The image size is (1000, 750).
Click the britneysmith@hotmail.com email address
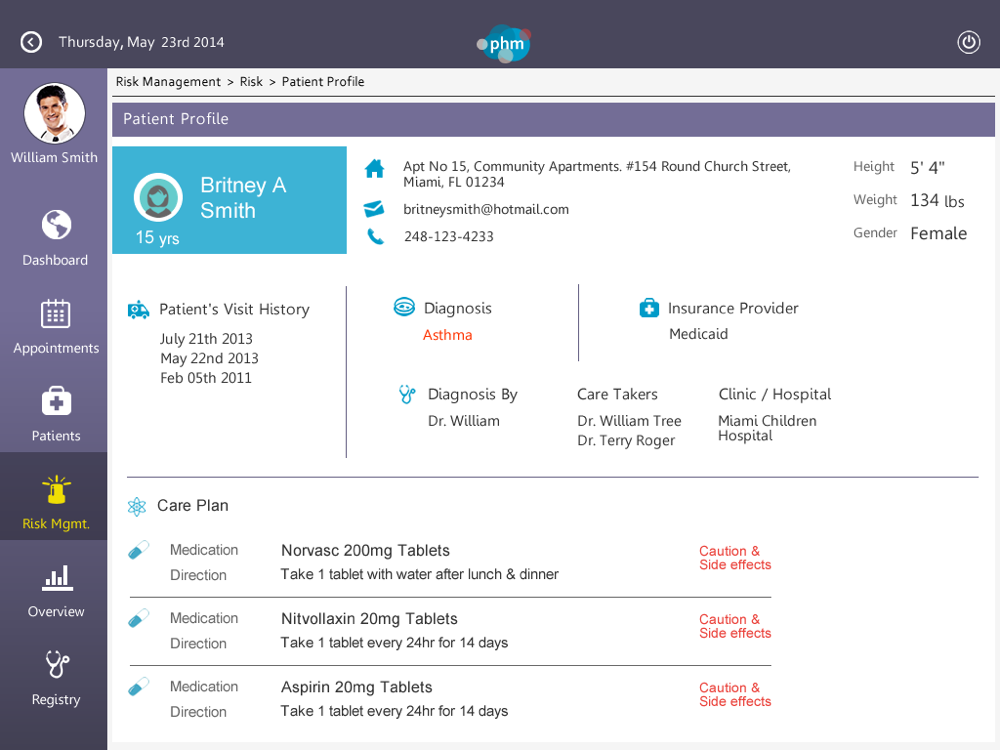pos(486,209)
